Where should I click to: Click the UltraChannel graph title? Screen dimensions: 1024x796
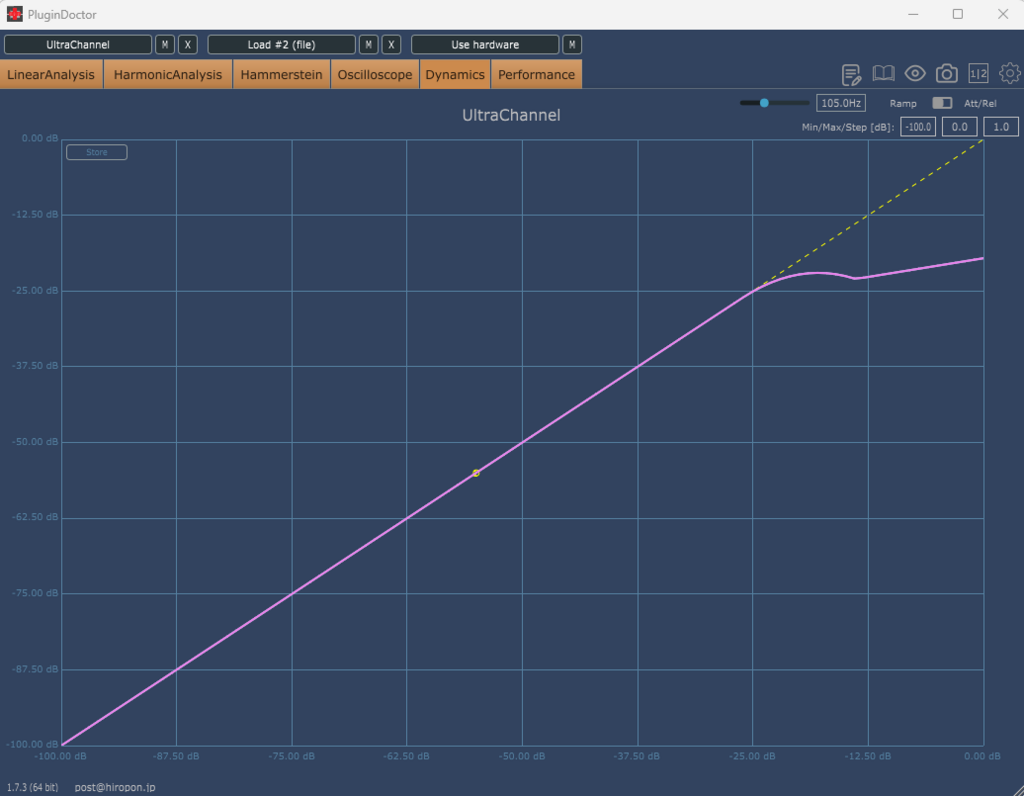pos(511,116)
